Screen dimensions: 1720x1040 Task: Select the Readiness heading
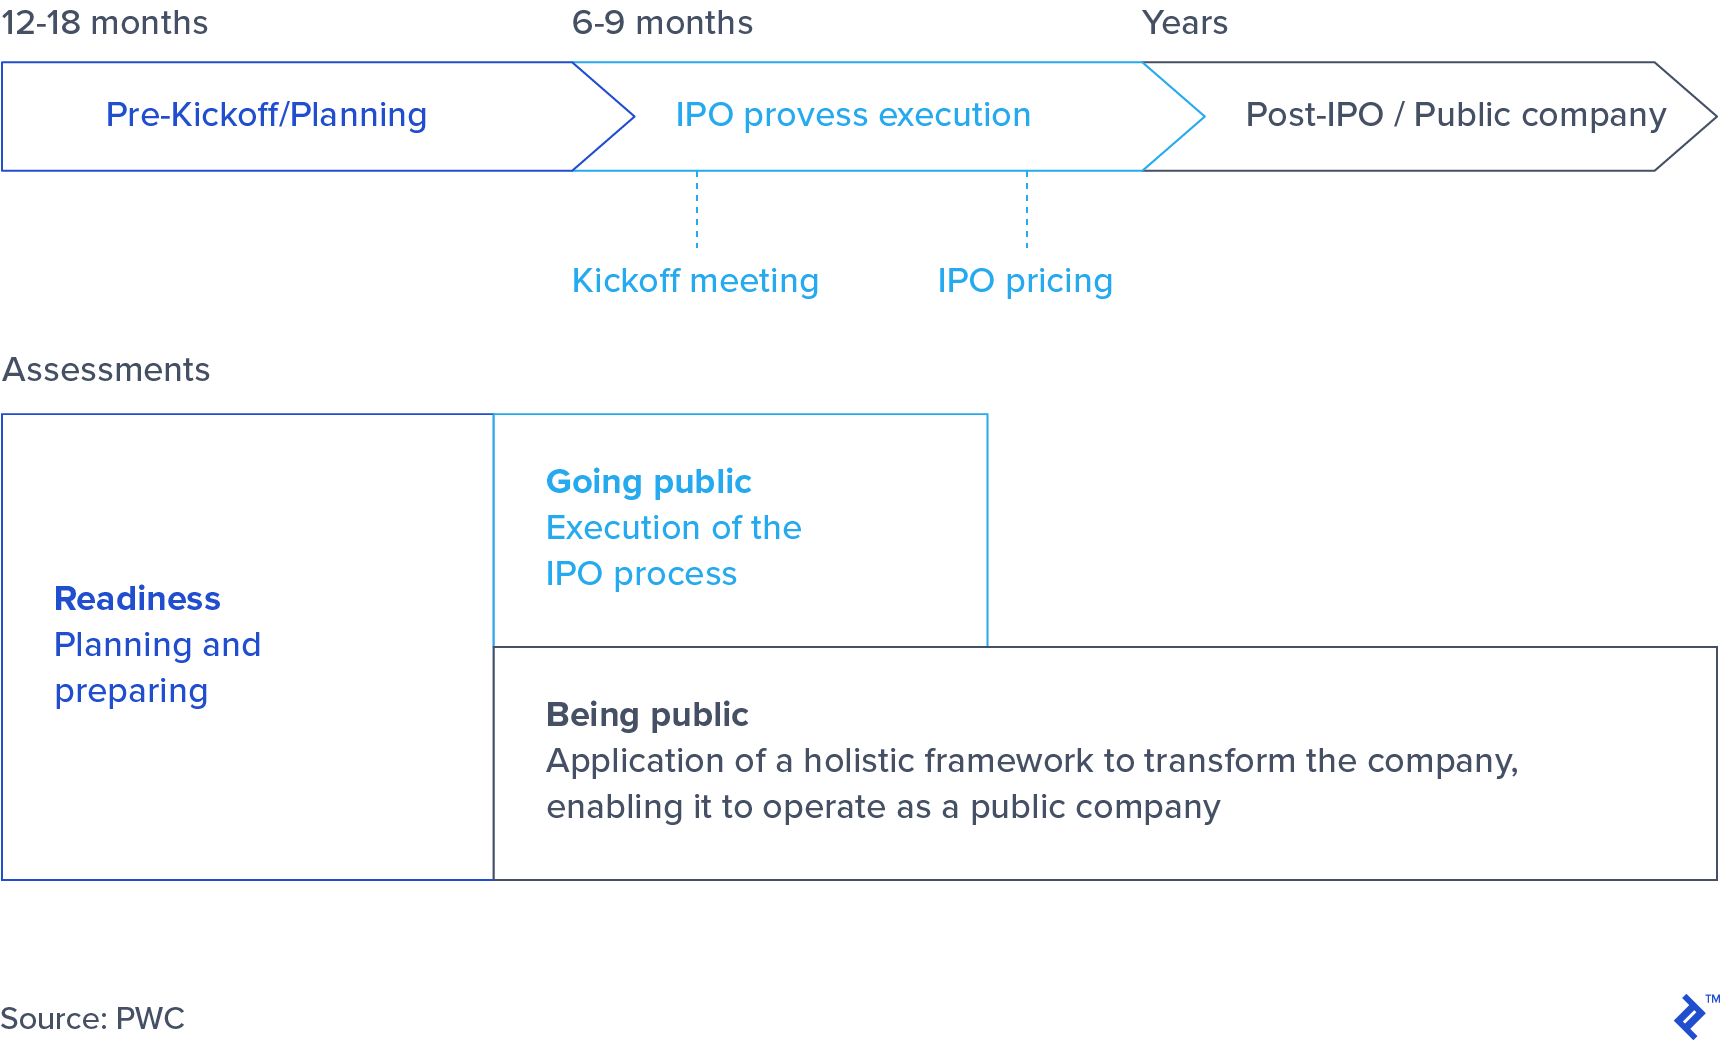(x=137, y=599)
